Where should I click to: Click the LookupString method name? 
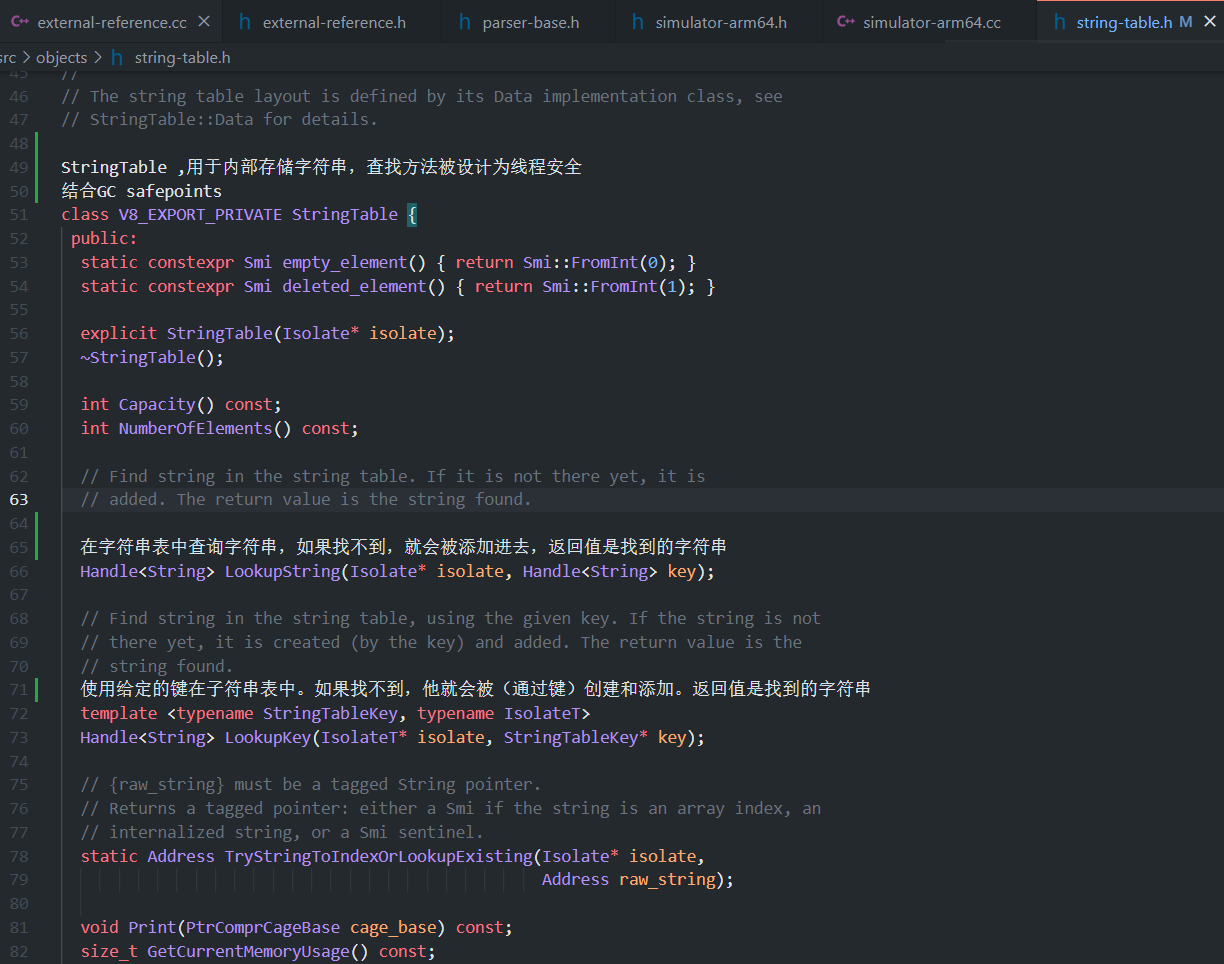point(282,571)
